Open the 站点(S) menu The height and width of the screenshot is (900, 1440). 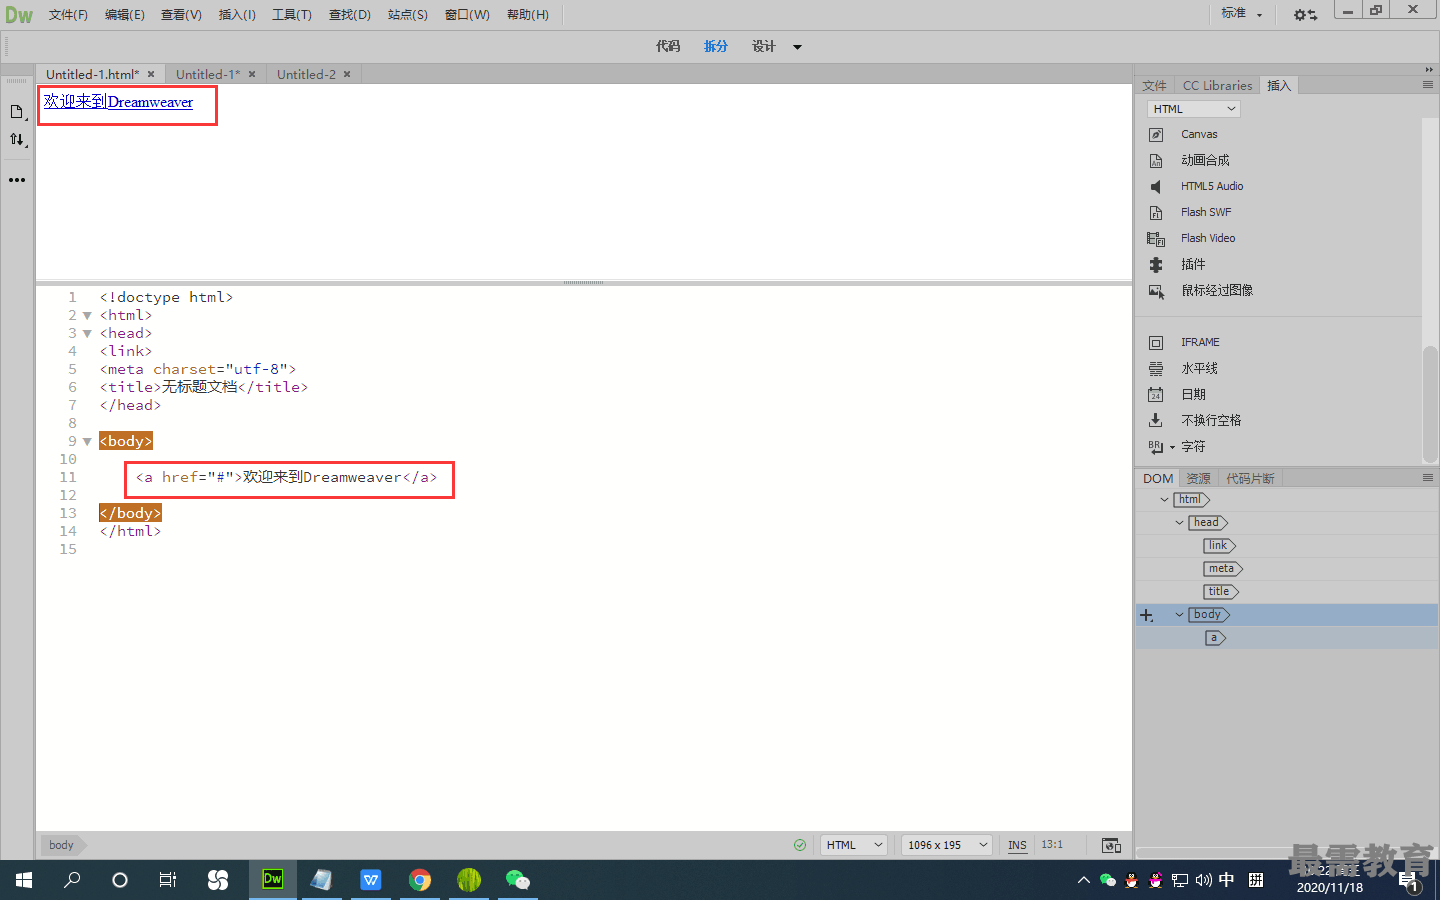407,15
